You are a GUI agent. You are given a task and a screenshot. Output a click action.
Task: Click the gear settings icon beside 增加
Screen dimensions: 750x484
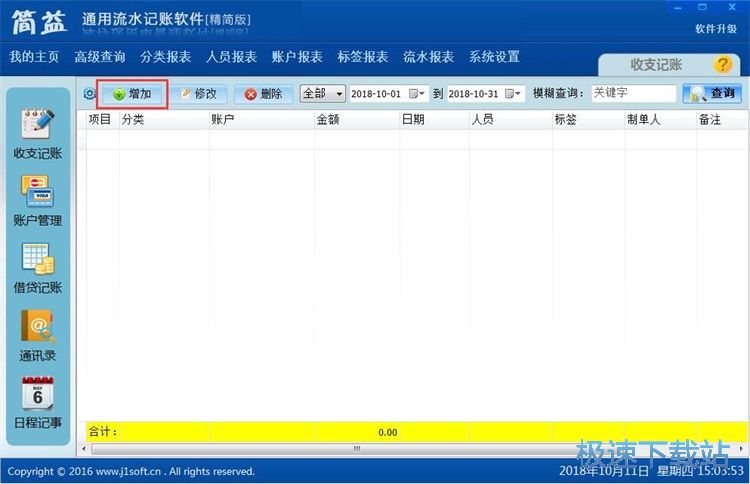click(x=89, y=93)
